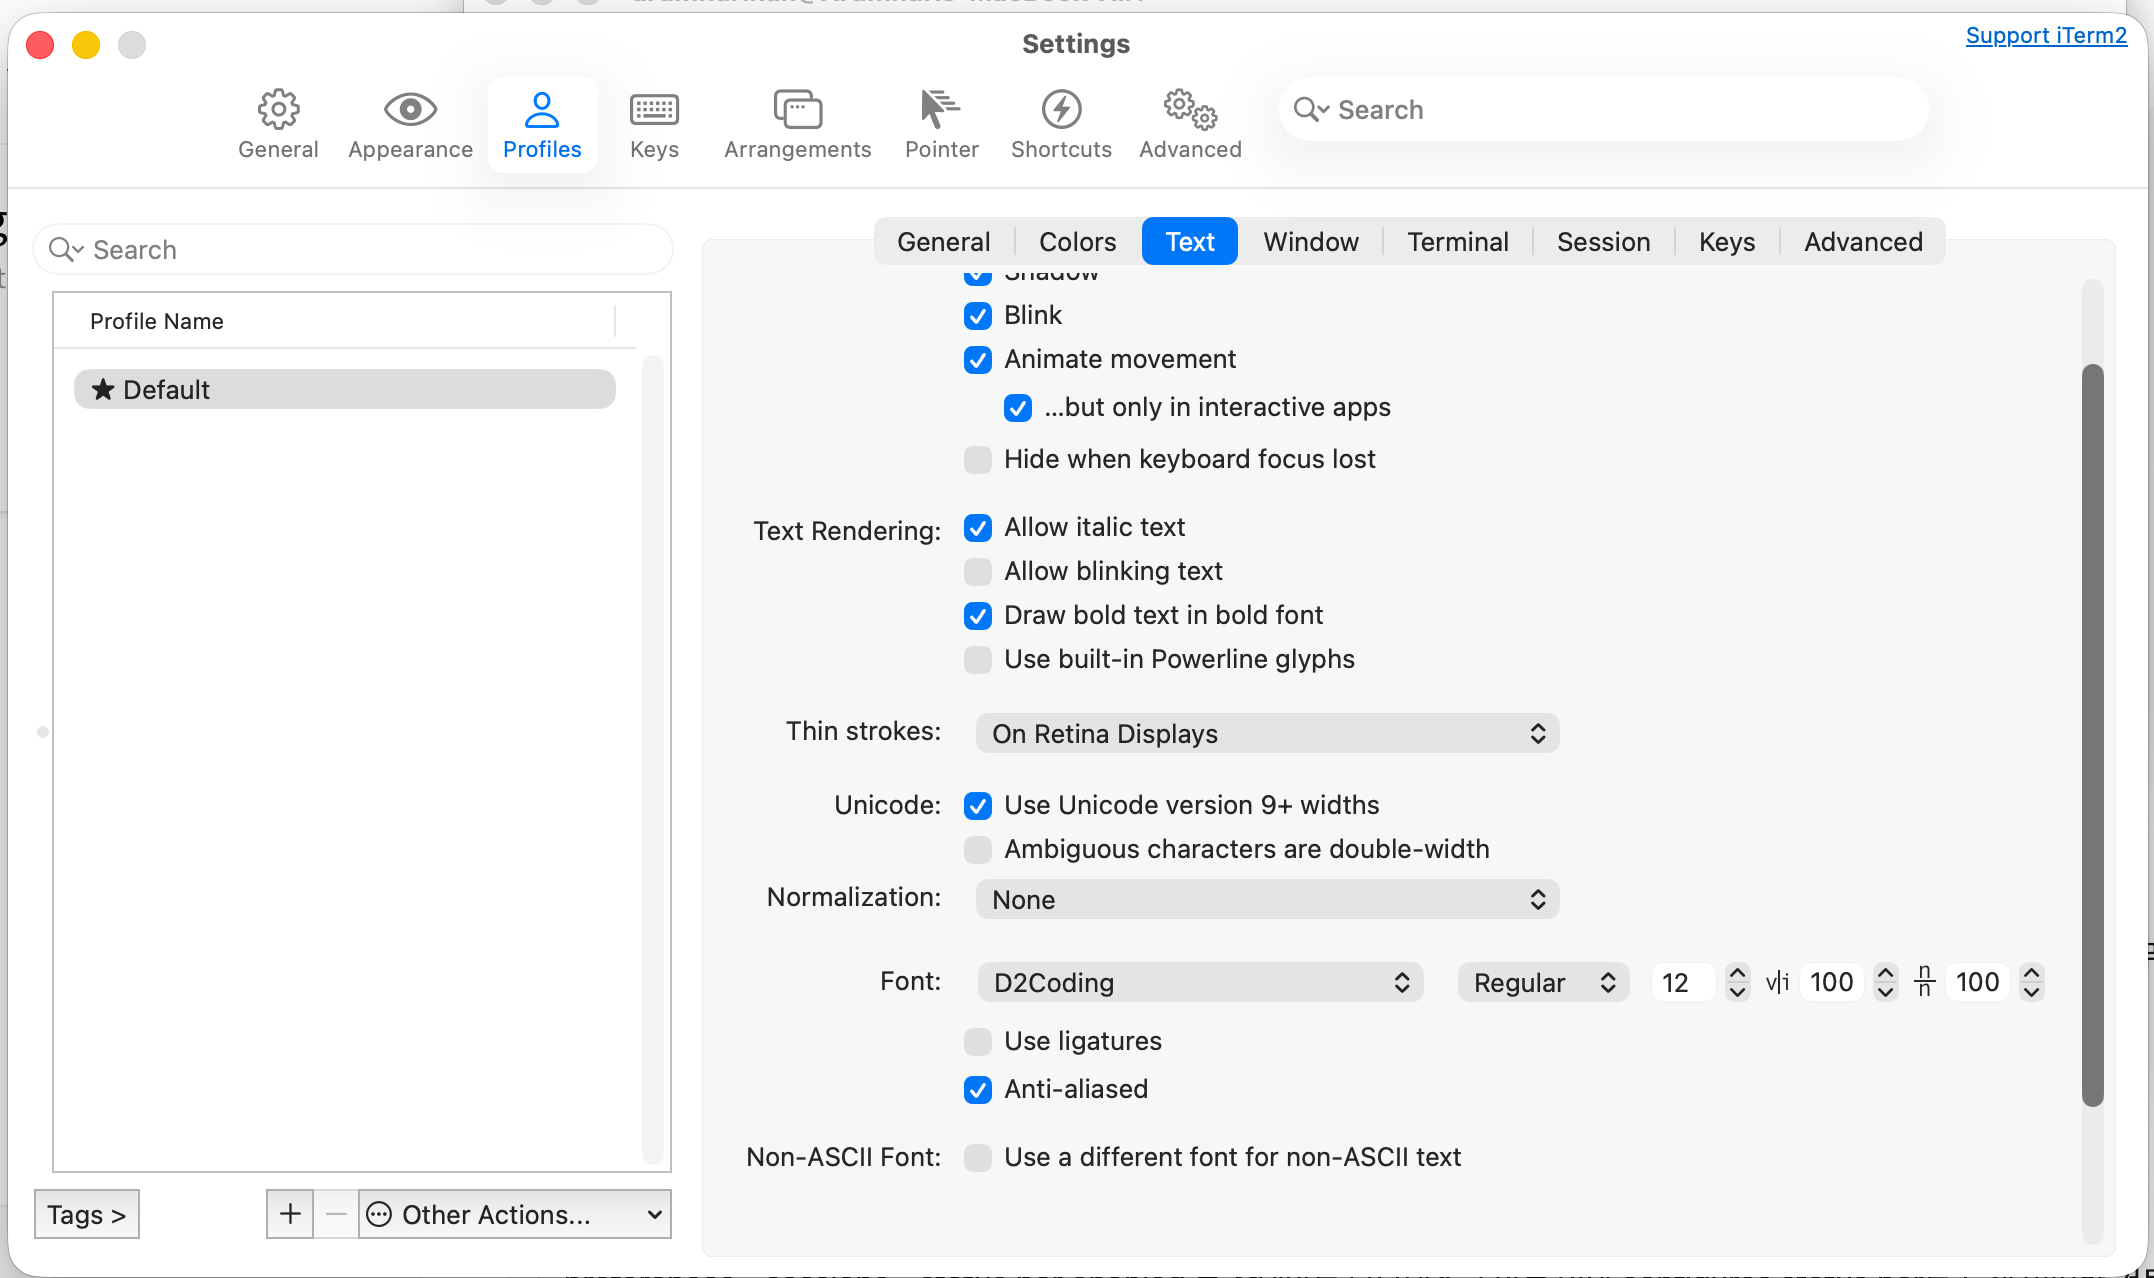Open Shortcuts lightning bolt icon
2154x1278 pixels.
tap(1061, 110)
